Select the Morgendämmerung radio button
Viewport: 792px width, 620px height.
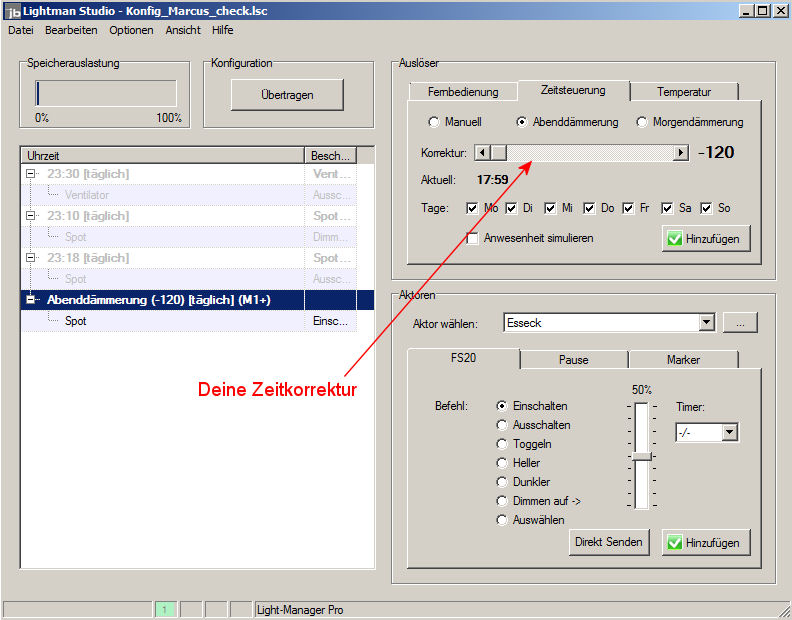pyautogui.click(x=642, y=122)
